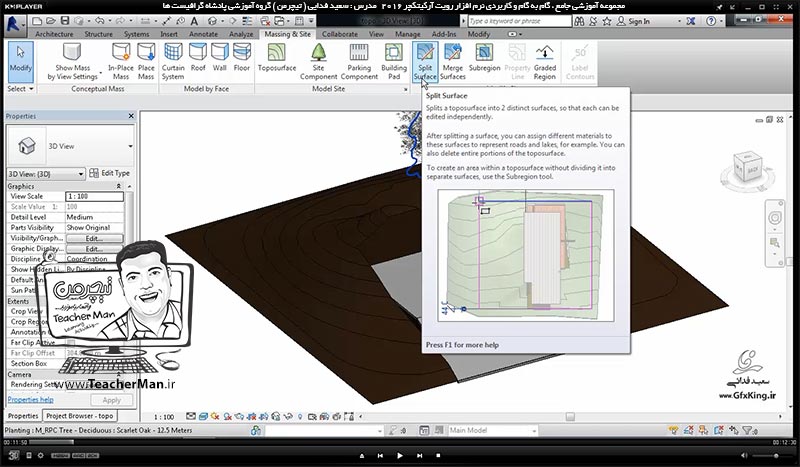The height and width of the screenshot is (467, 800).
Task: Open the Select panel dropdown
Action: (x=20, y=89)
